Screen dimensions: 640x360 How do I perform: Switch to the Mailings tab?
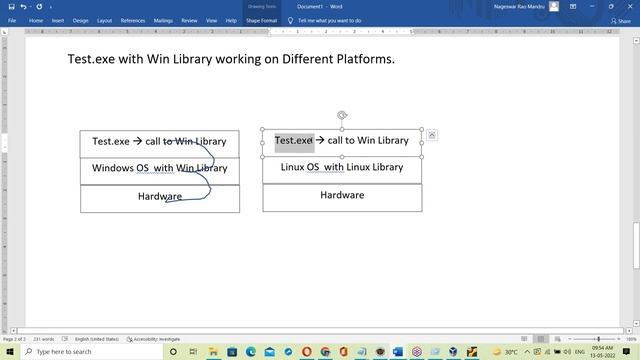pos(163,20)
